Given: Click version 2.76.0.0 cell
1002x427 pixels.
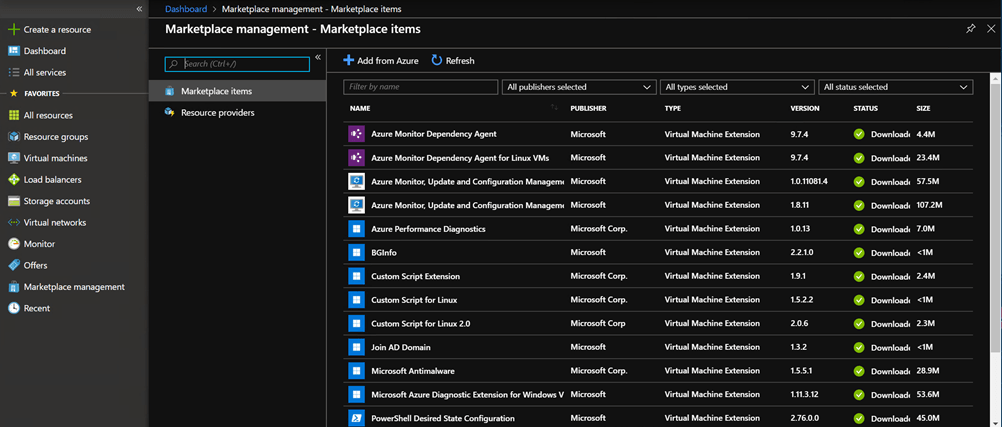Looking at the screenshot, I should pyautogui.click(x=804, y=418).
